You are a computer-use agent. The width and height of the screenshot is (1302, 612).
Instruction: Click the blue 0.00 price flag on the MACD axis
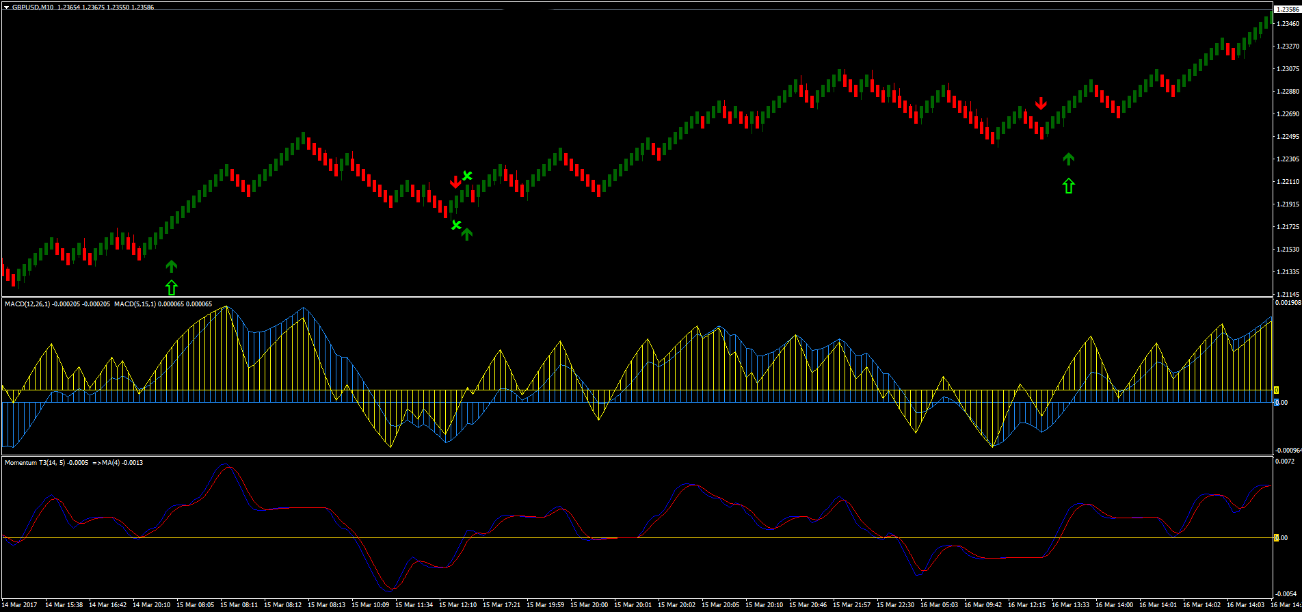tap(1279, 402)
